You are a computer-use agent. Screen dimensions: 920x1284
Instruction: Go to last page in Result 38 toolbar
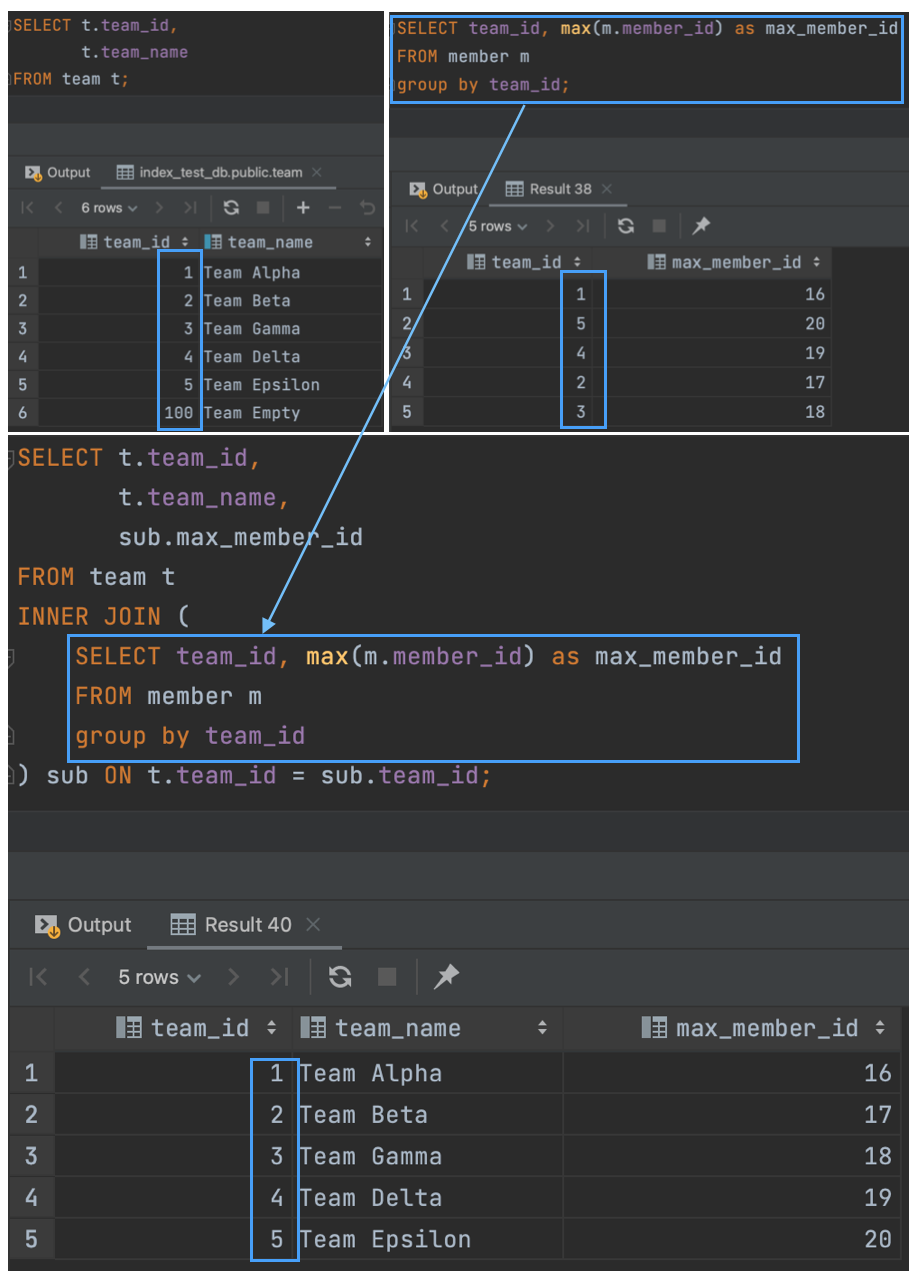[583, 226]
